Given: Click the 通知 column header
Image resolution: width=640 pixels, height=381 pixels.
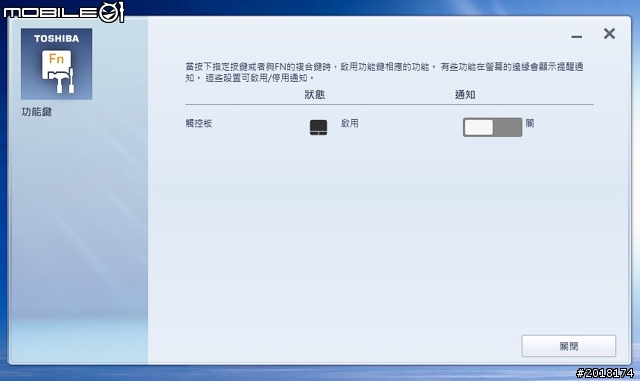Looking at the screenshot, I should coord(465,95).
